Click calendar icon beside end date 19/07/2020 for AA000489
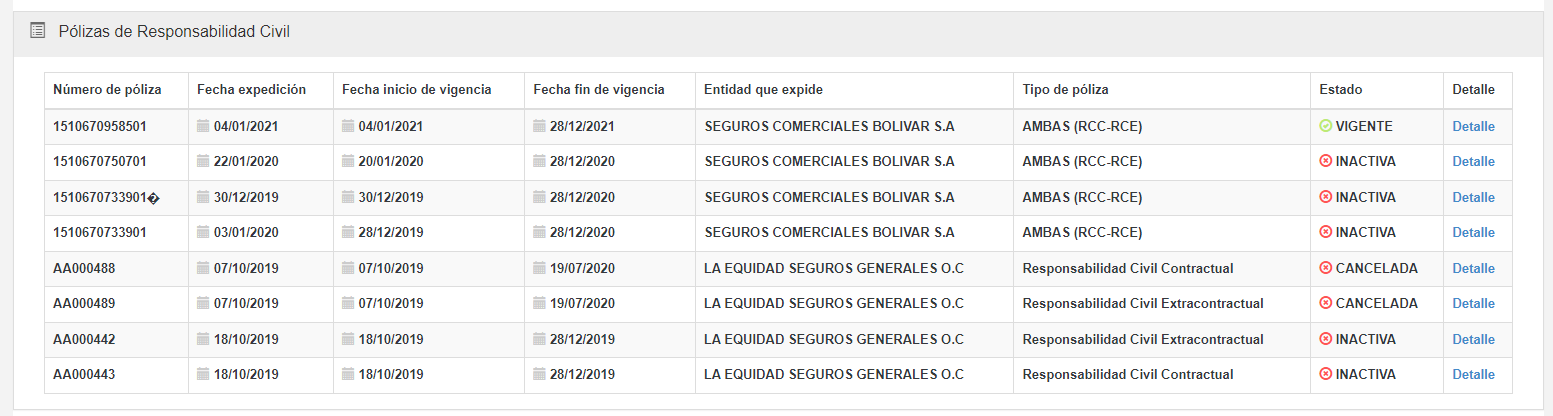Screen dimensions: 1553x416 coord(540,303)
